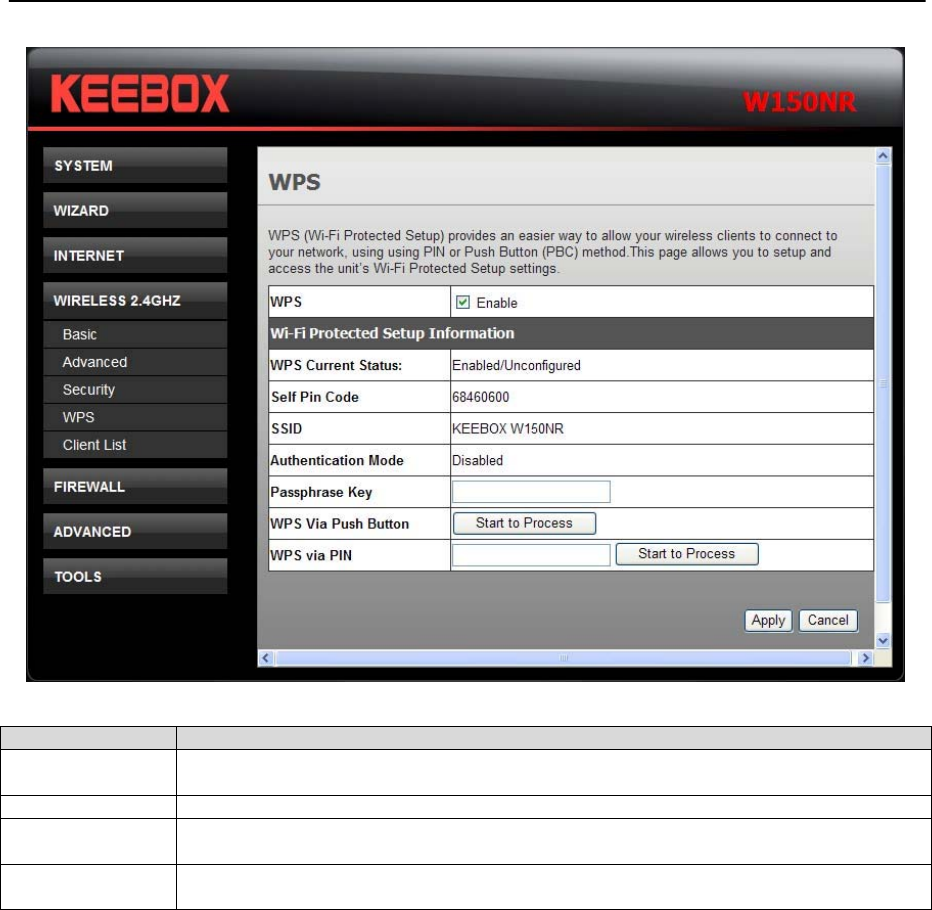932x910 pixels.
Task: Focus the Passphrase Key field
Action: pyautogui.click(x=531, y=492)
